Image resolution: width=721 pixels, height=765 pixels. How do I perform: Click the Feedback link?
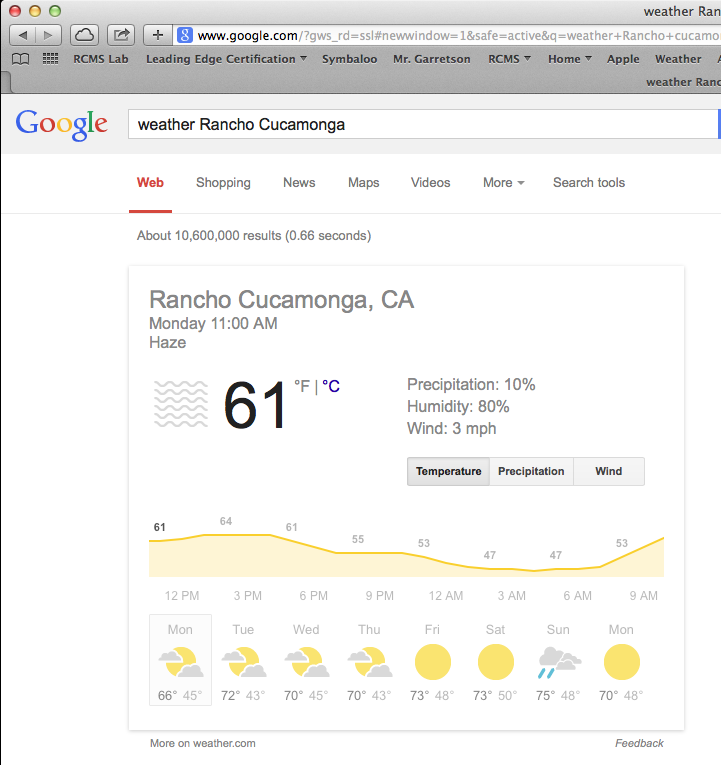(x=639, y=743)
